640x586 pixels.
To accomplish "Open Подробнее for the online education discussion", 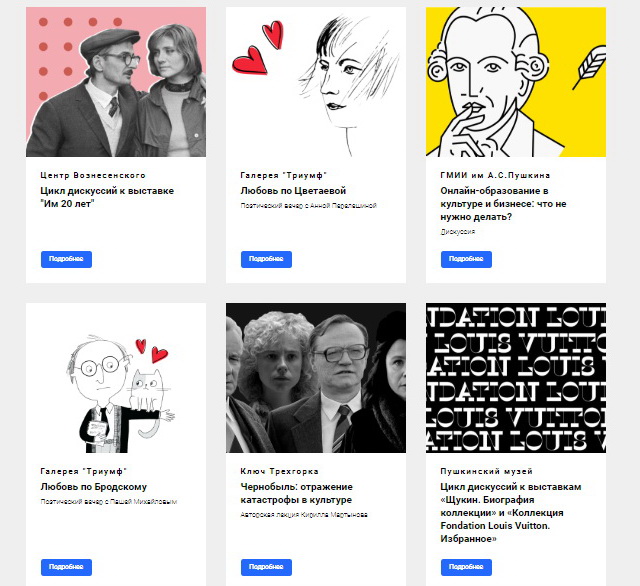I will (x=466, y=259).
